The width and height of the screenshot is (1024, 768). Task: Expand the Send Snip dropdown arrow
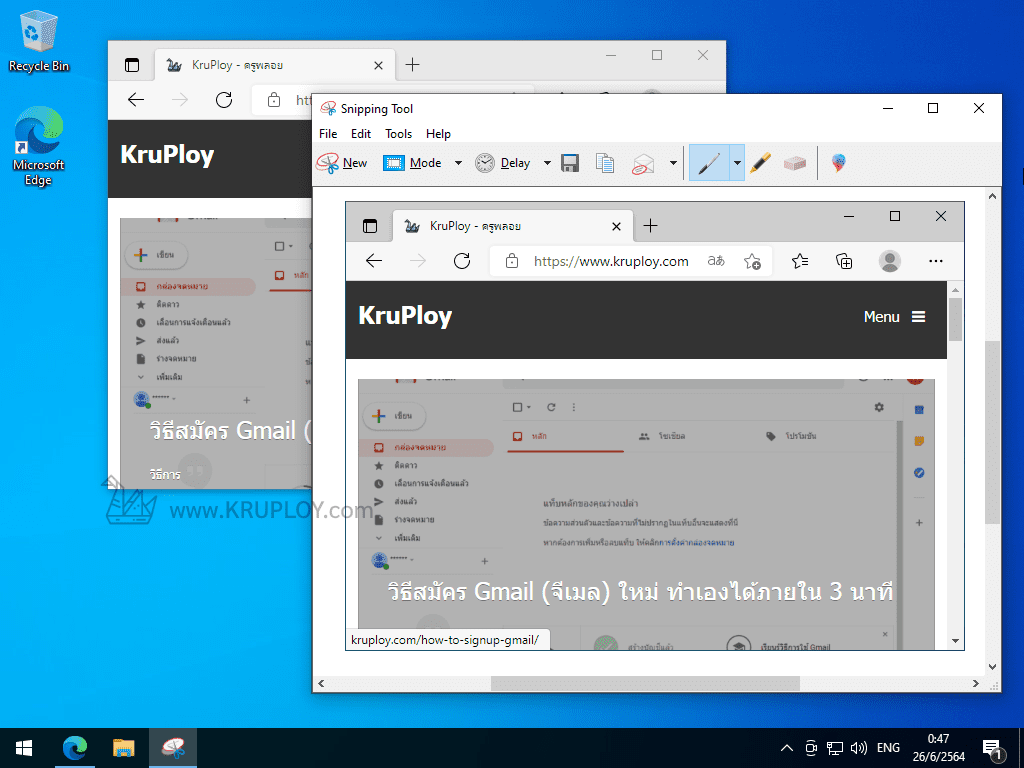673,163
